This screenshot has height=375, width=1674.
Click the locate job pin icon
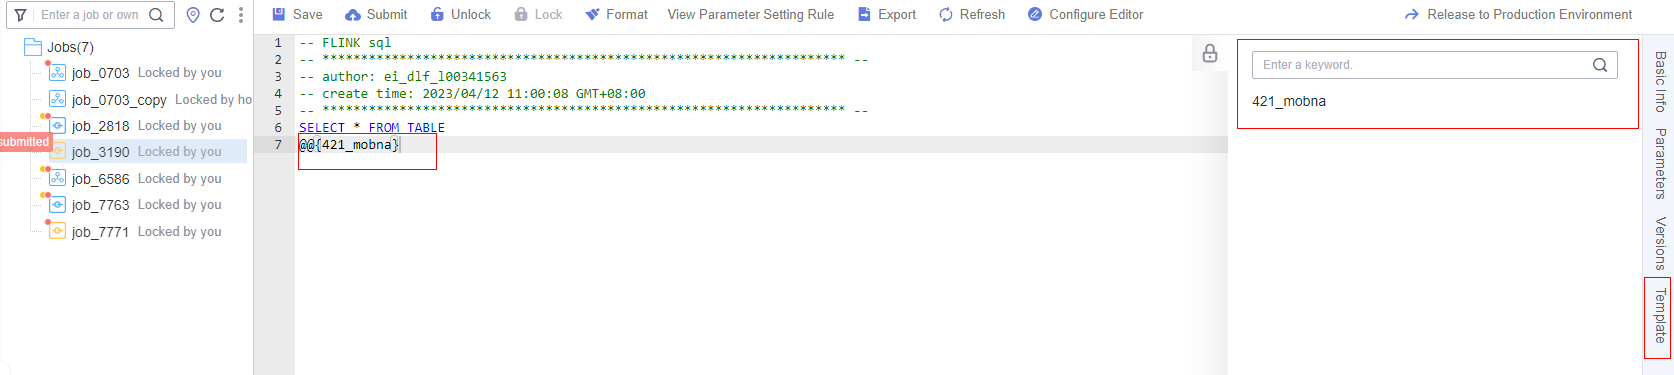[193, 15]
